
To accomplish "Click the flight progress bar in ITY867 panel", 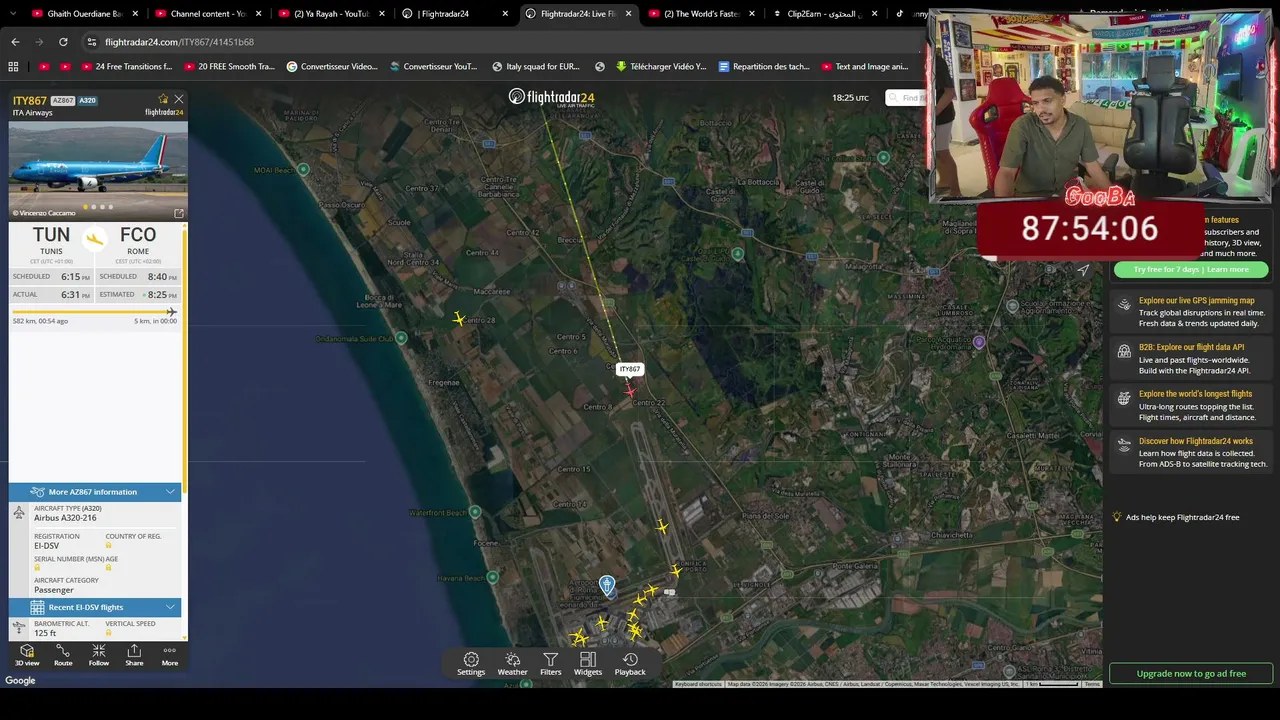I will tap(95, 312).
